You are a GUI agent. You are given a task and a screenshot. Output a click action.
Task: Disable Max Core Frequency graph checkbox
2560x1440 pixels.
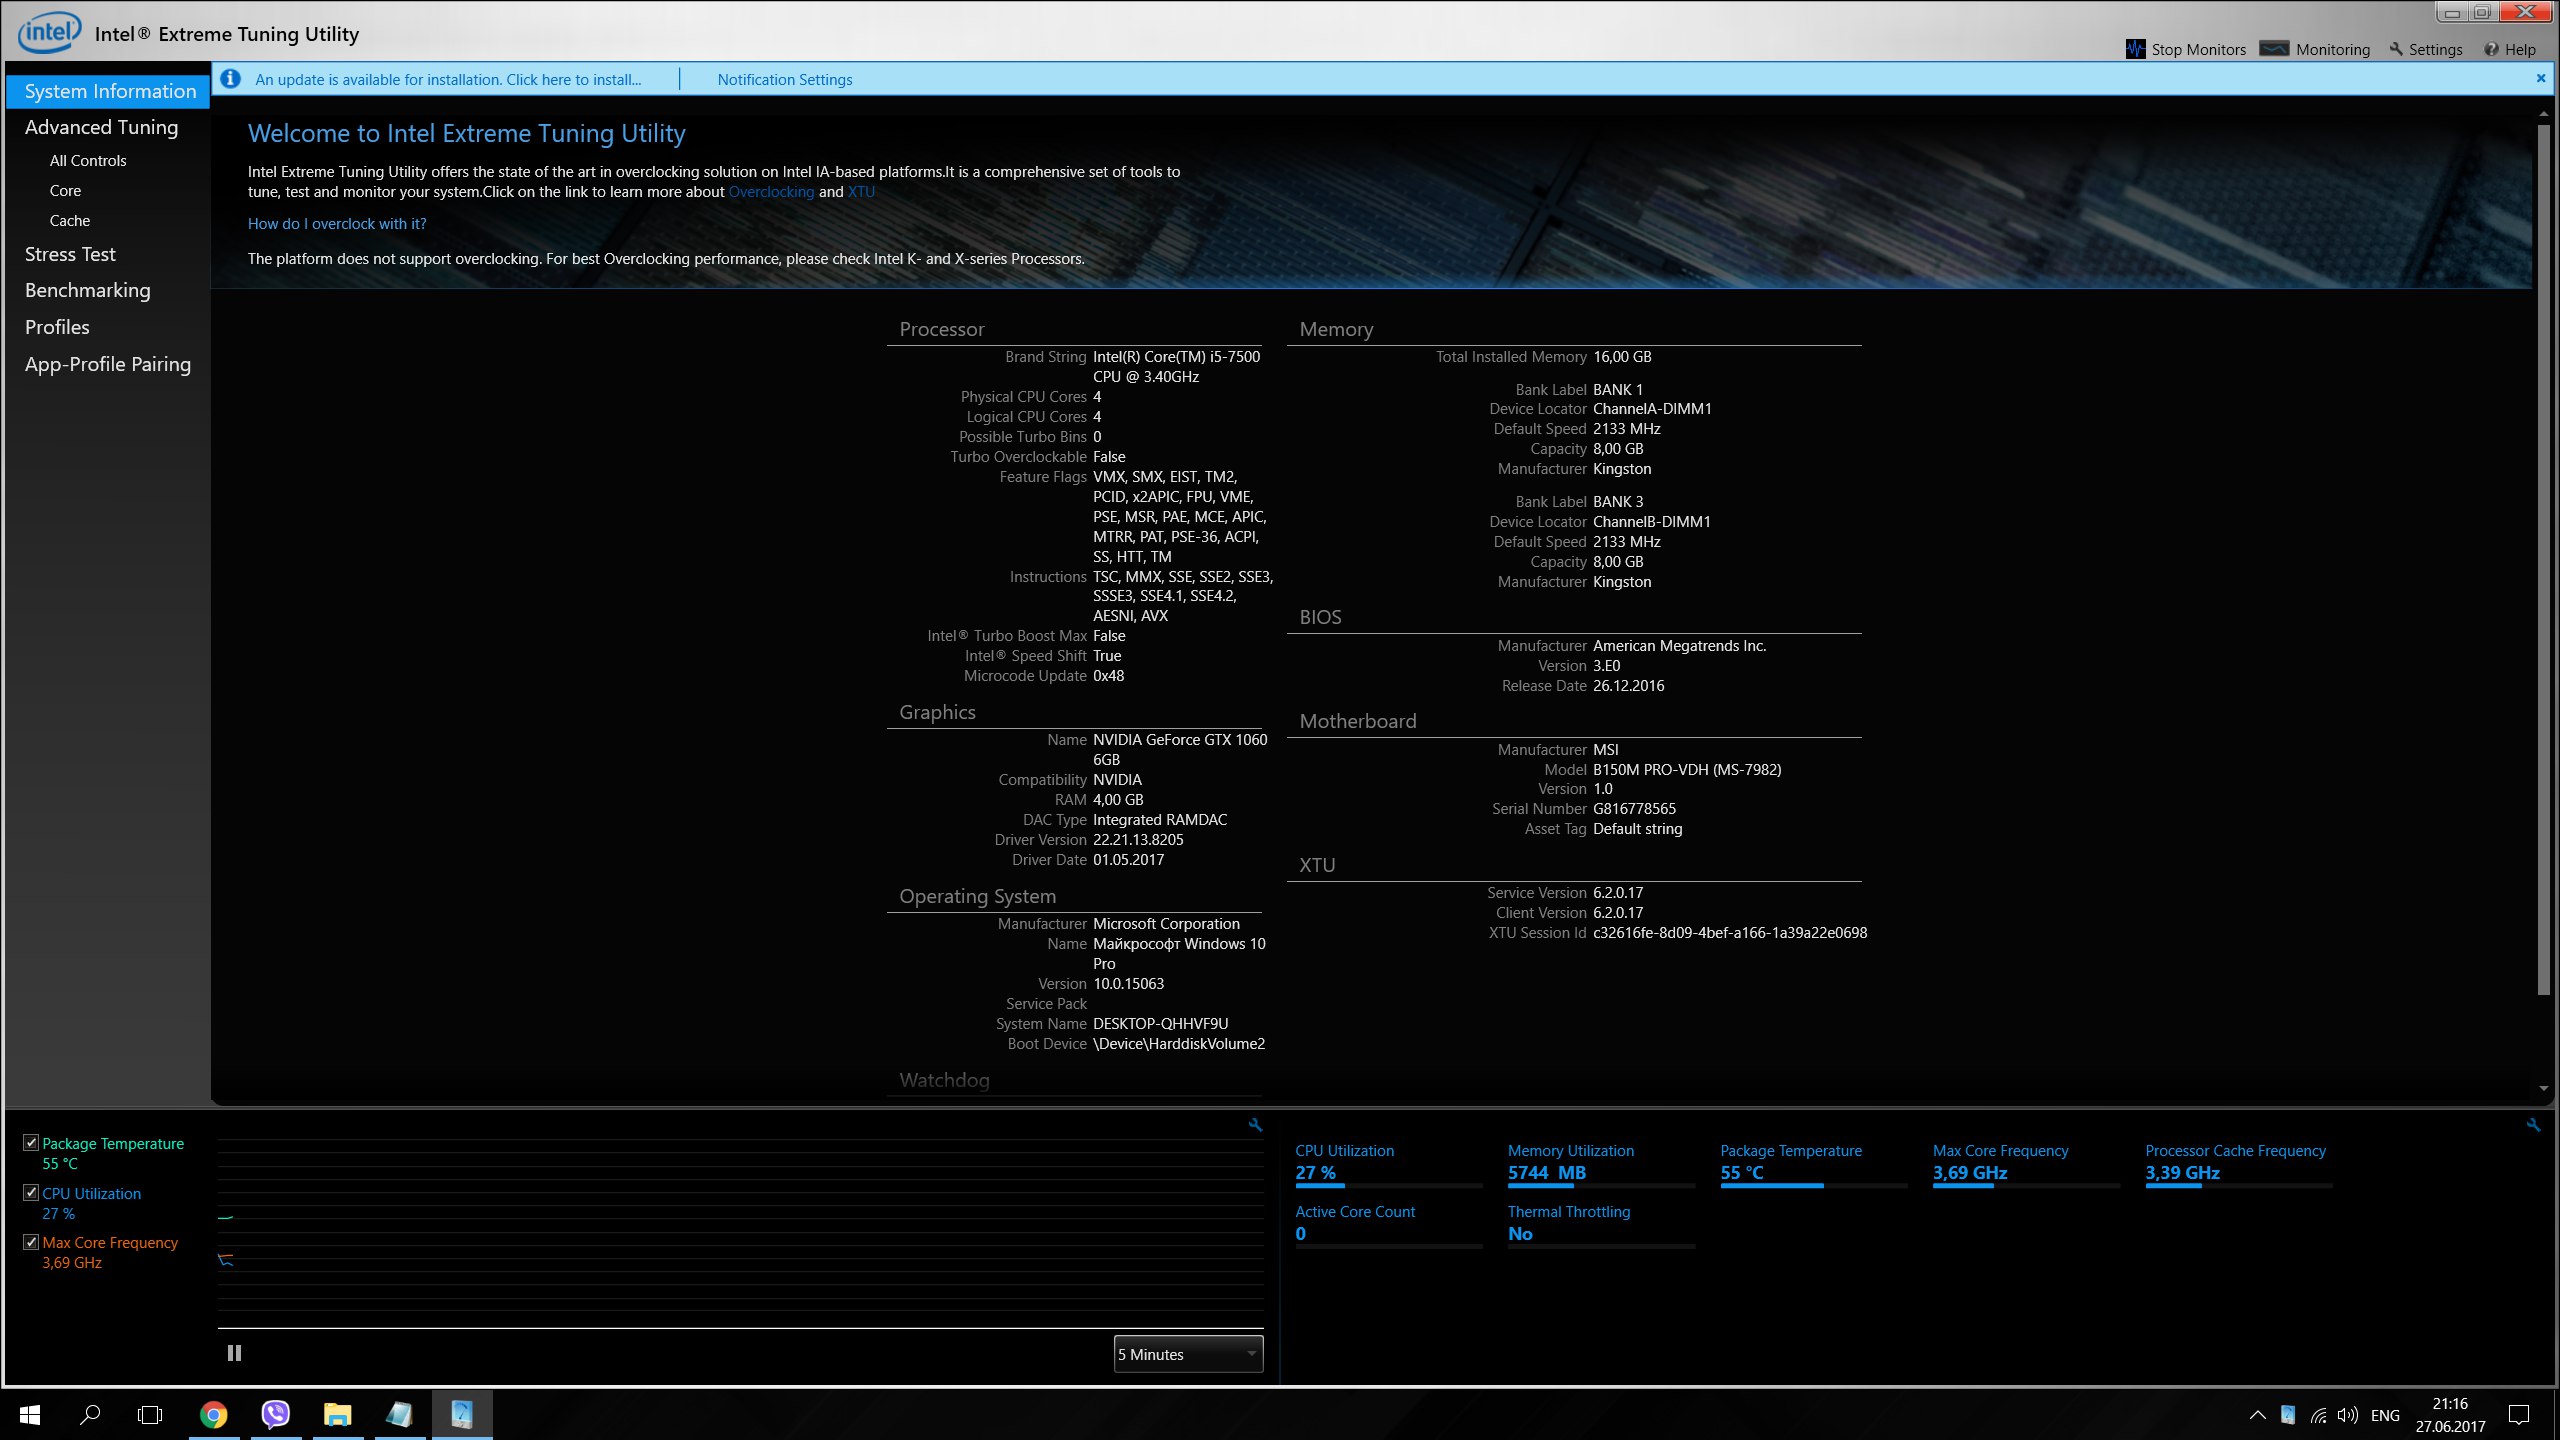[x=31, y=1242]
